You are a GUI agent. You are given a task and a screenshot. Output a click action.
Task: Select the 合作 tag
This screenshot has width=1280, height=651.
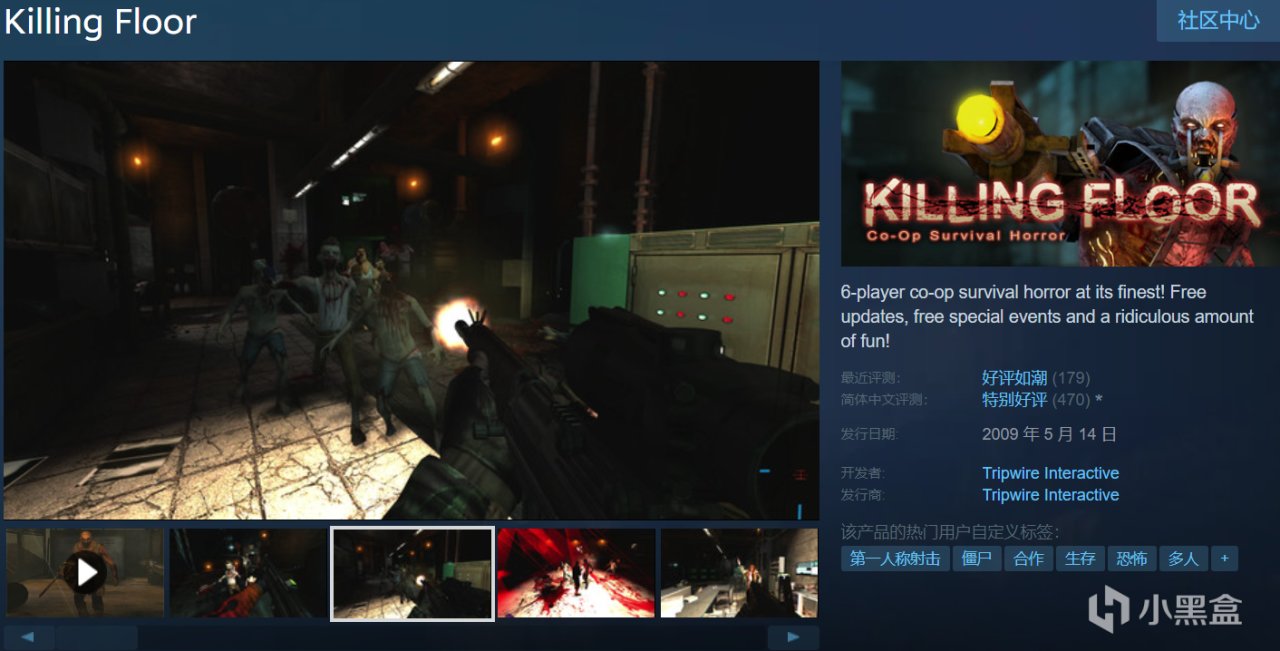[x=1028, y=559]
